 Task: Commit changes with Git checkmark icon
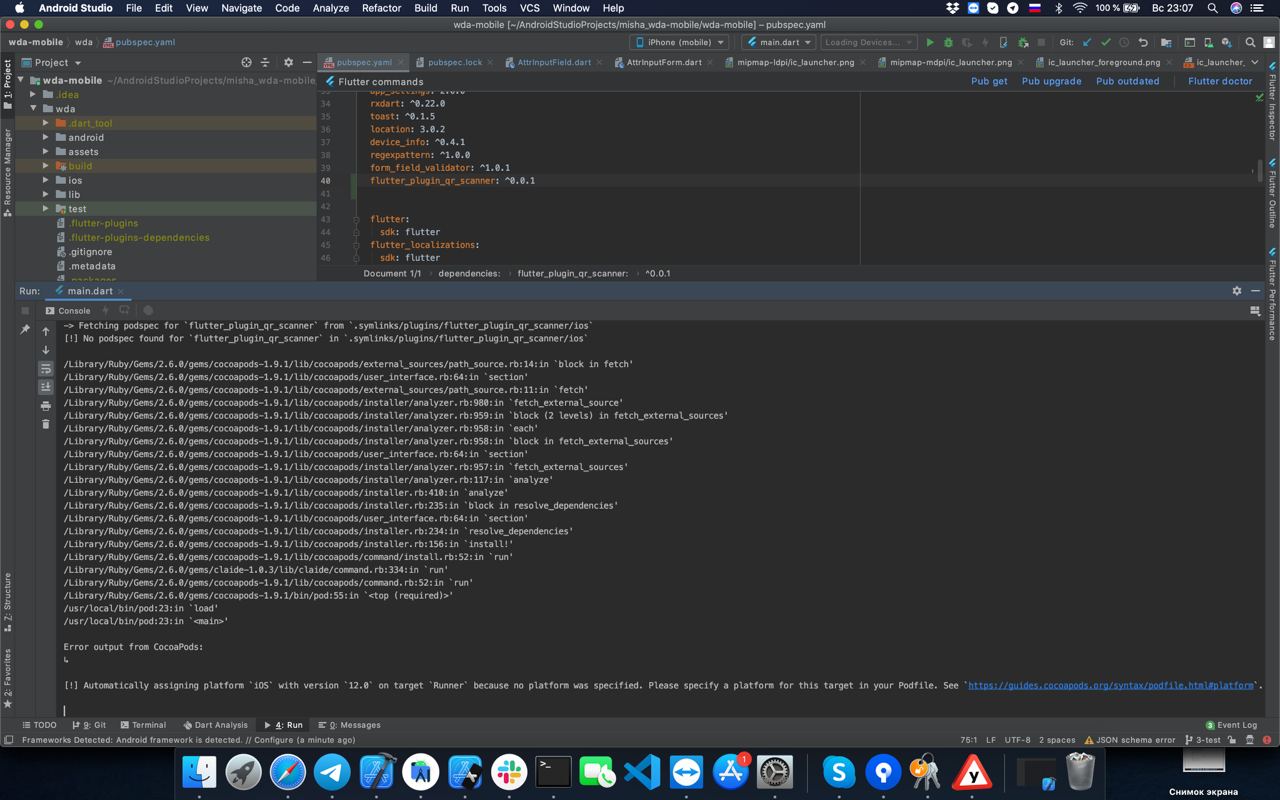click(x=1106, y=42)
